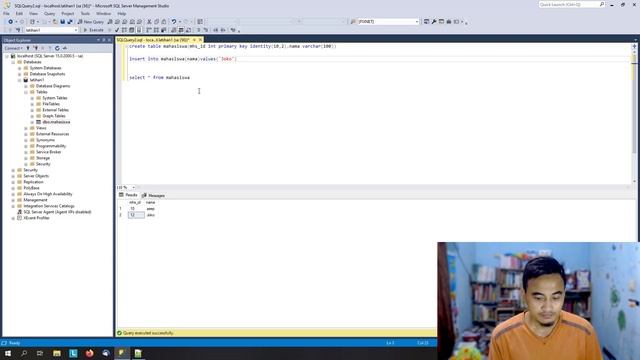Open the File menu

point(6,13)
